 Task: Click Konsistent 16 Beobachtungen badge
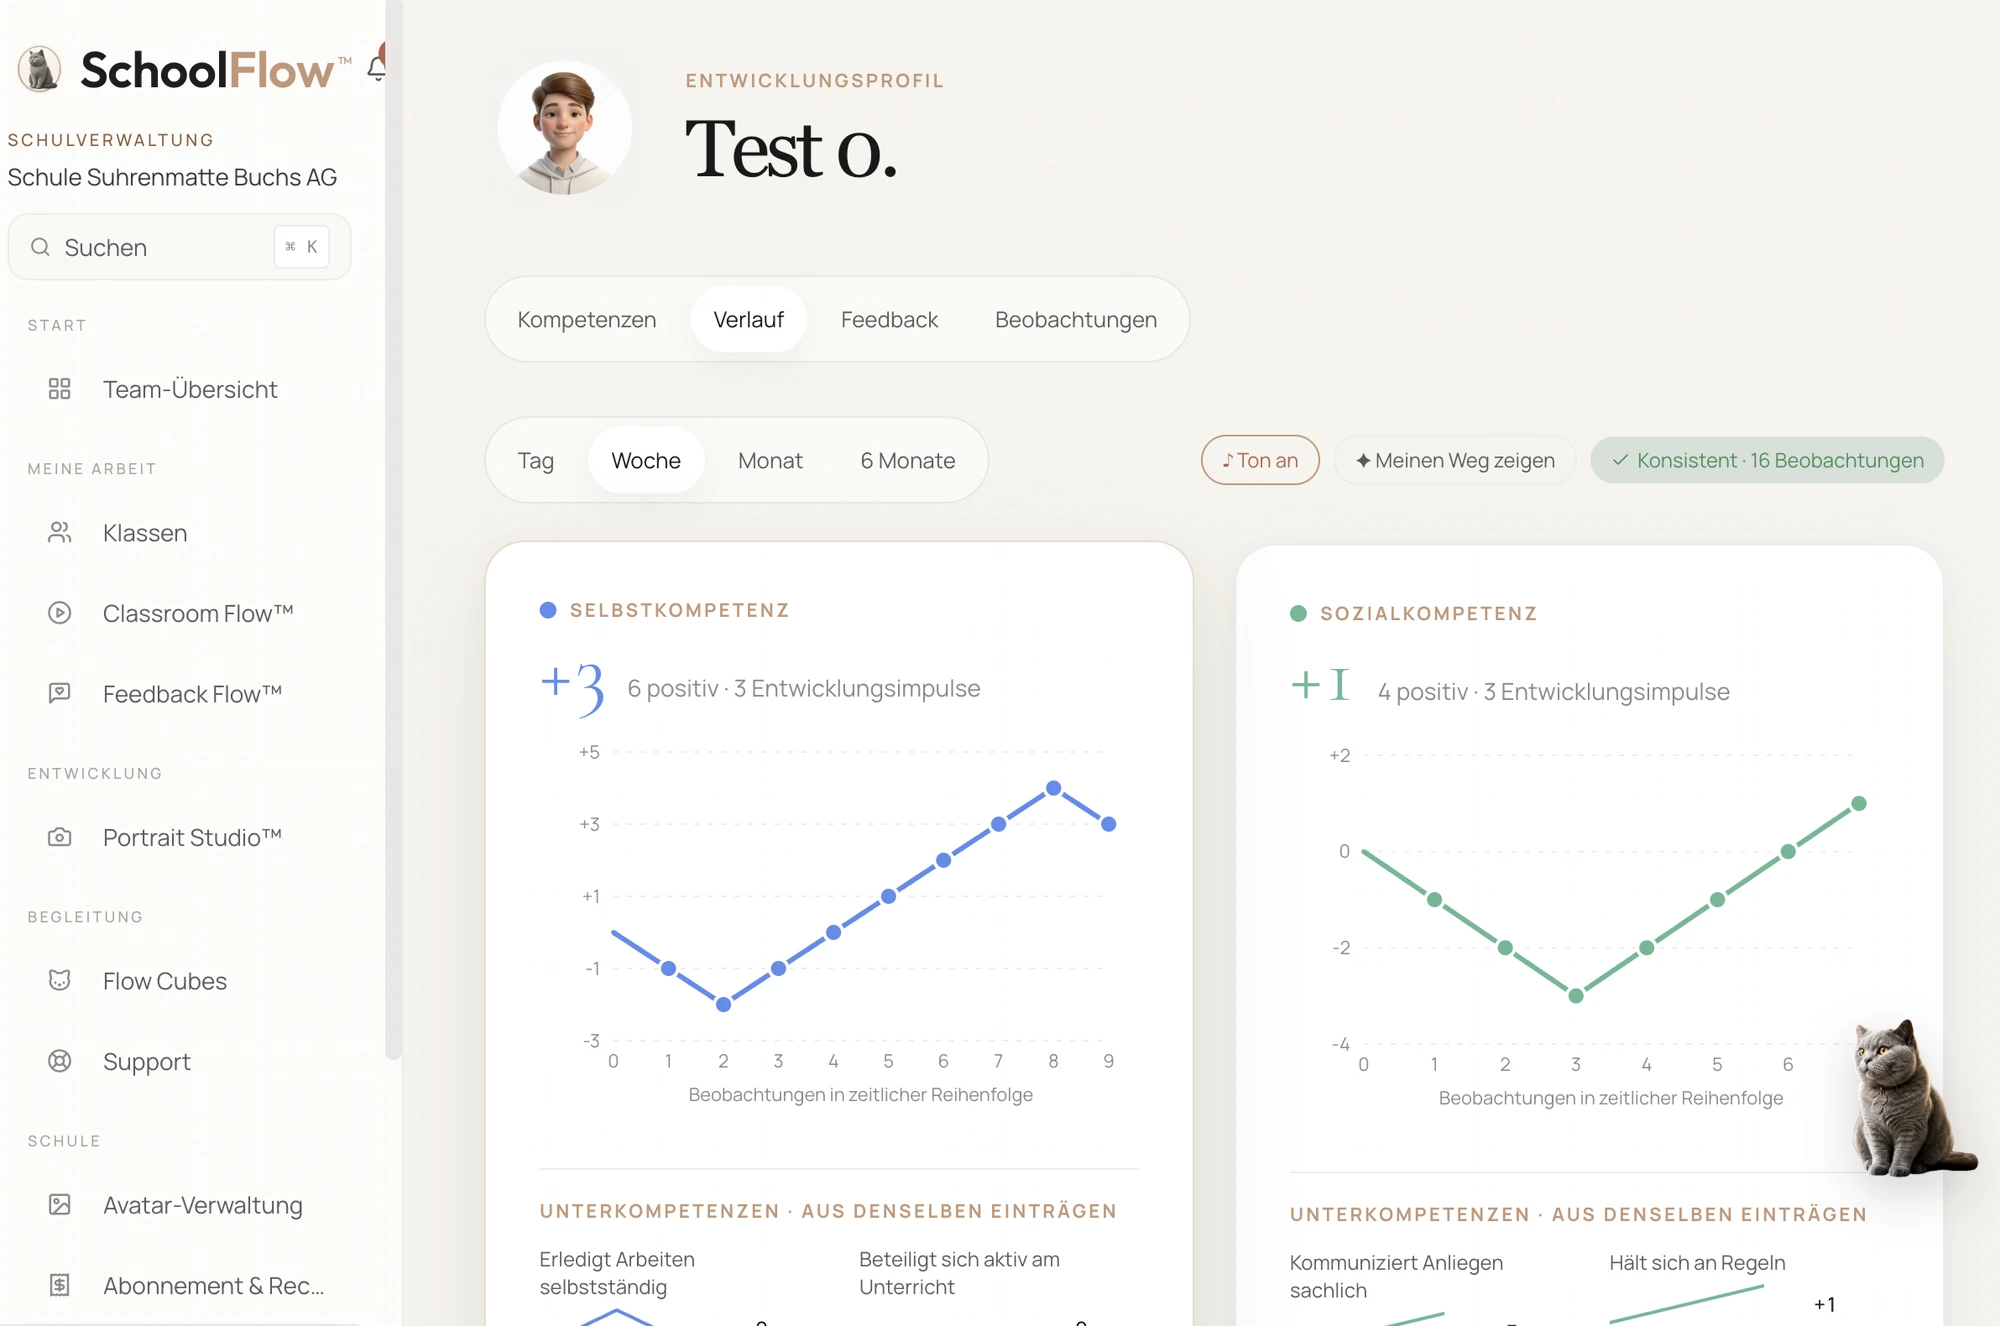coord(1767,460)
